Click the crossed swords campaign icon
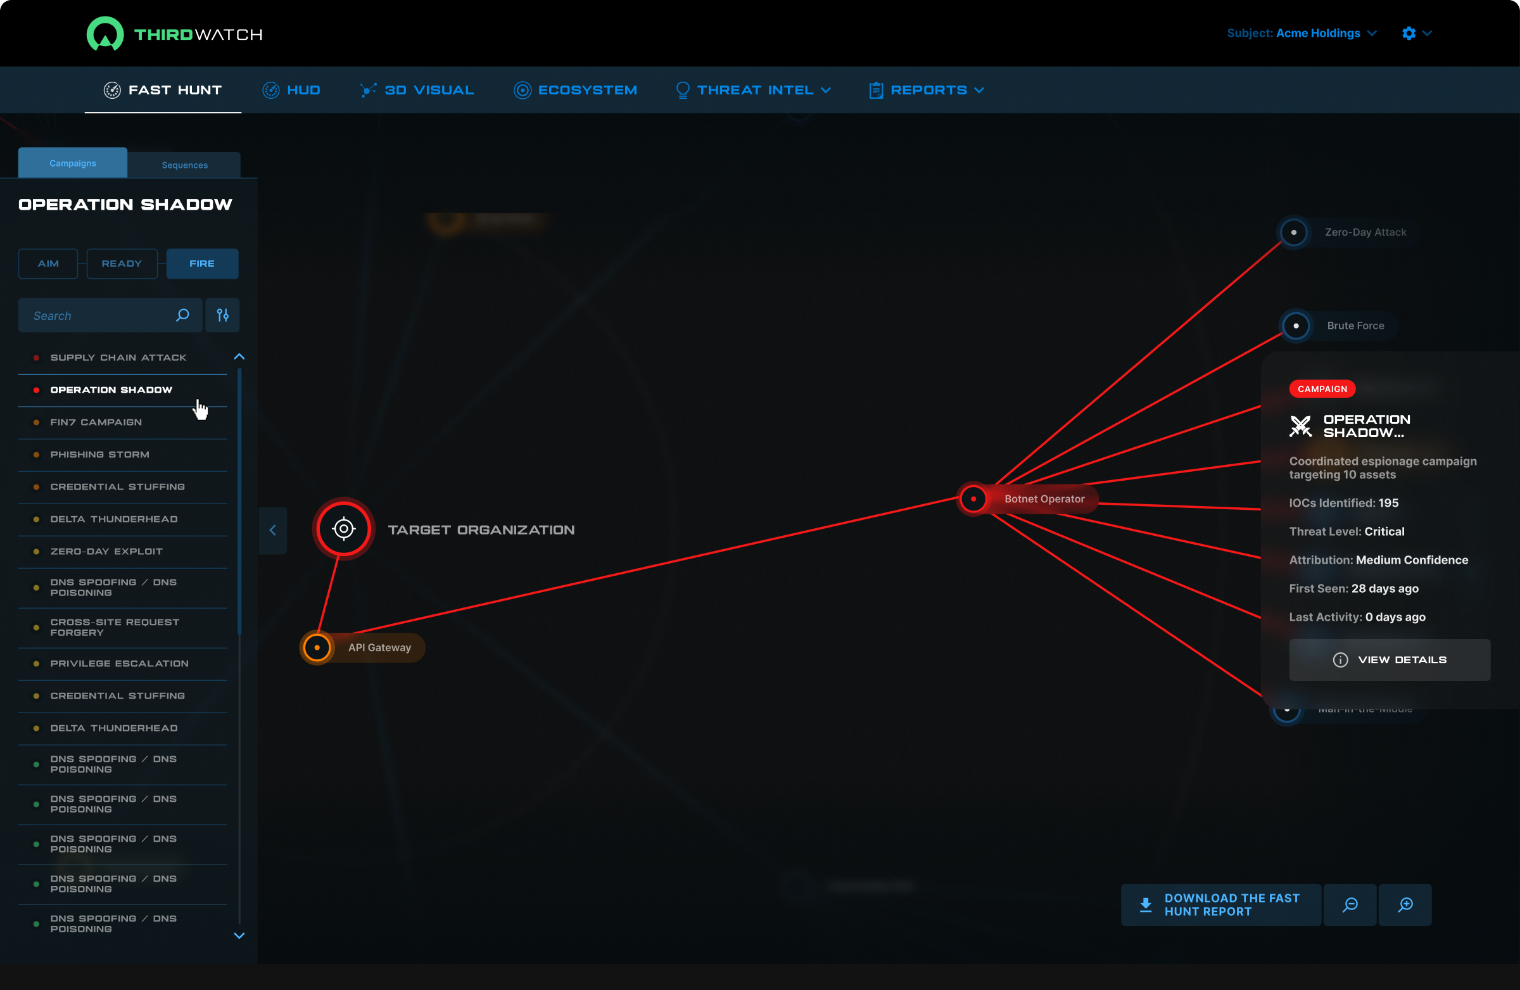This screenshot has width=1520, height=990. (x=1301, y=426)
